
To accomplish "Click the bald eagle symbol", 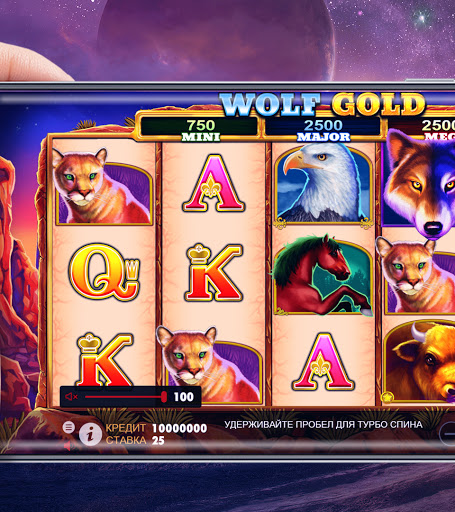I will point(324,184).
